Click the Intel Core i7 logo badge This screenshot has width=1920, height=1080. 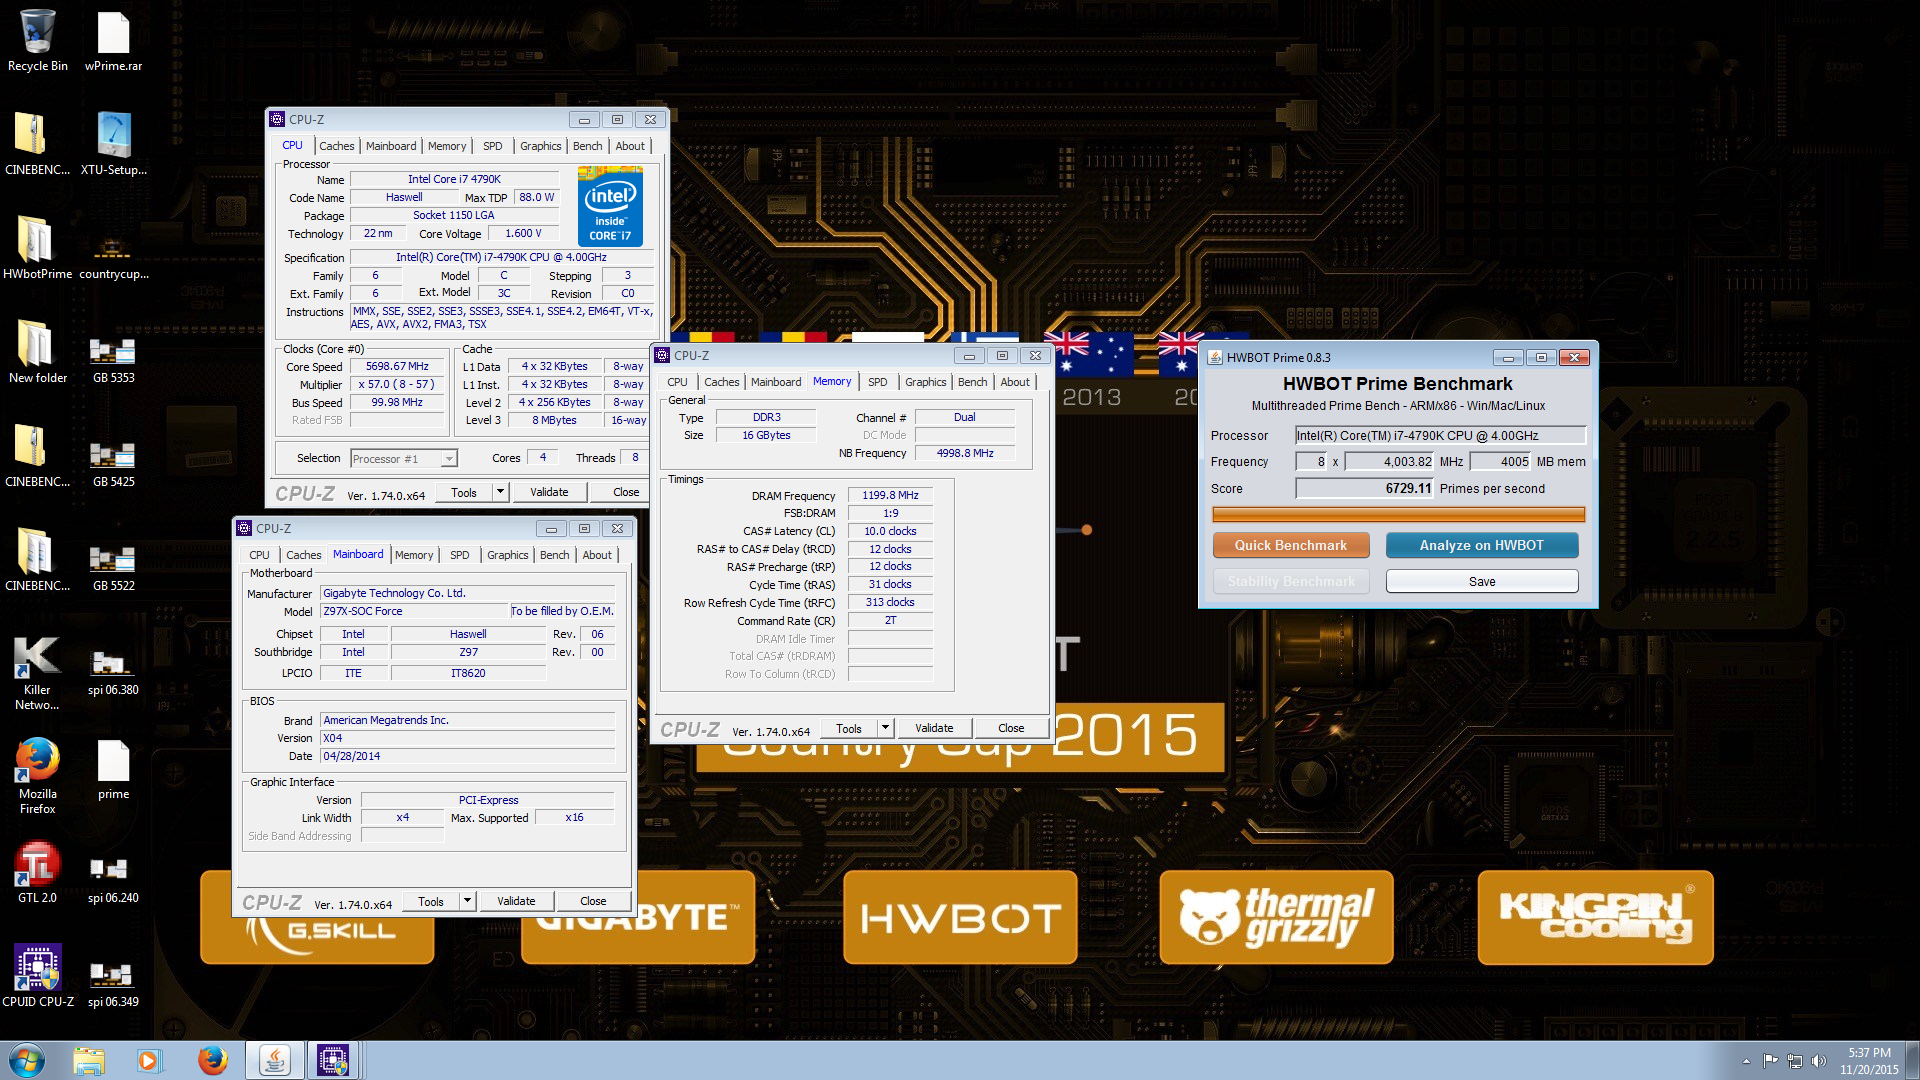pos(610,206)
